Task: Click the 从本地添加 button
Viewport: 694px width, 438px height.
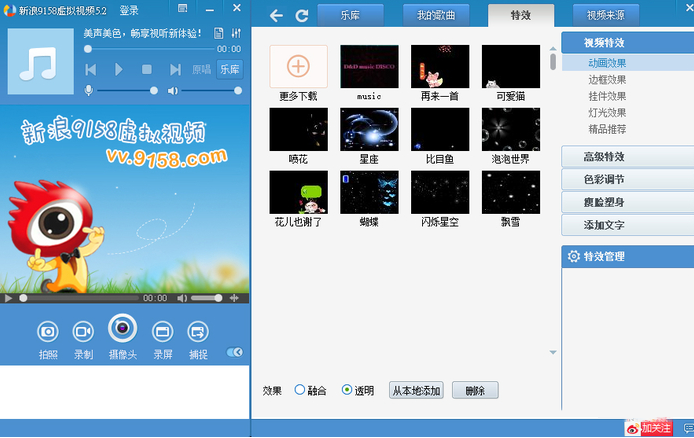Action: (x=416, y=390)
